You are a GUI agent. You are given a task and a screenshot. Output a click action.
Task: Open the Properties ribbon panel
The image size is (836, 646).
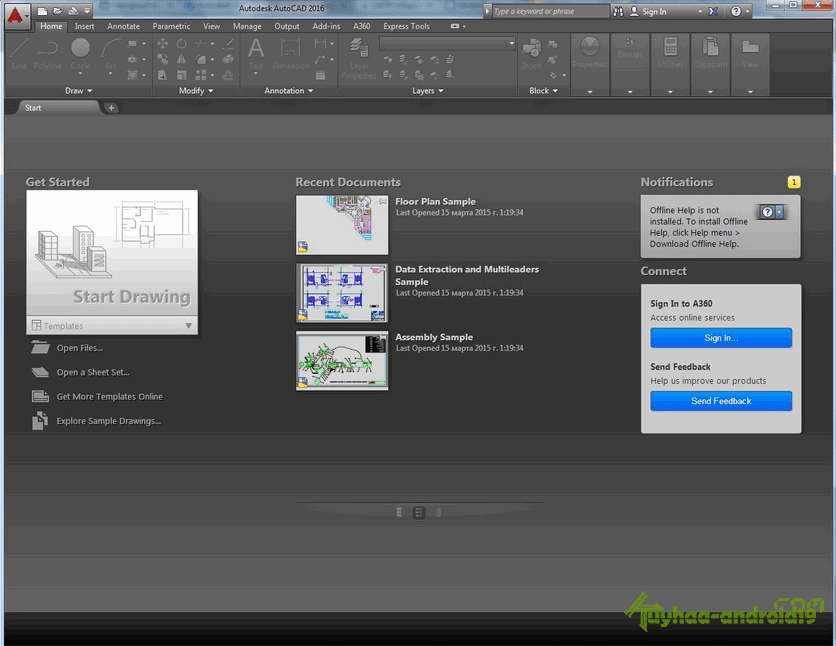click(590, 64)
